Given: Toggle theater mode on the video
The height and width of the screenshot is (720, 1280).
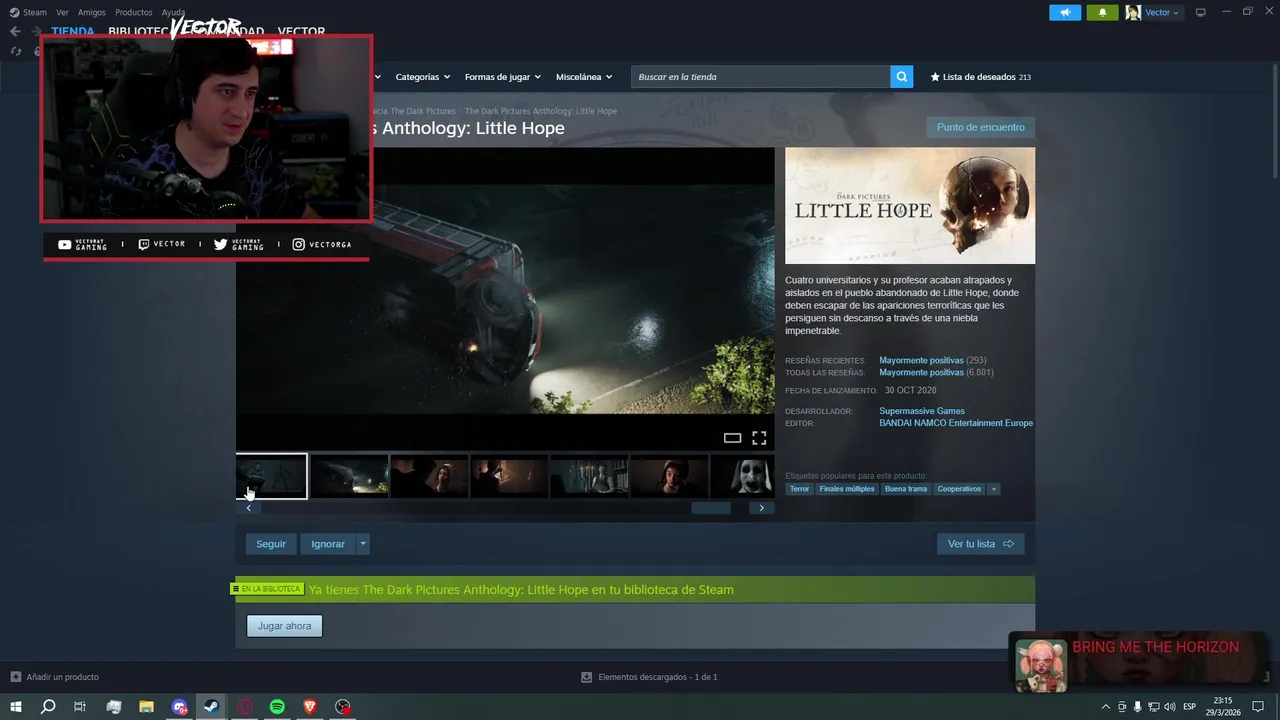Looking at the screenshot, I should pos(732,438).
